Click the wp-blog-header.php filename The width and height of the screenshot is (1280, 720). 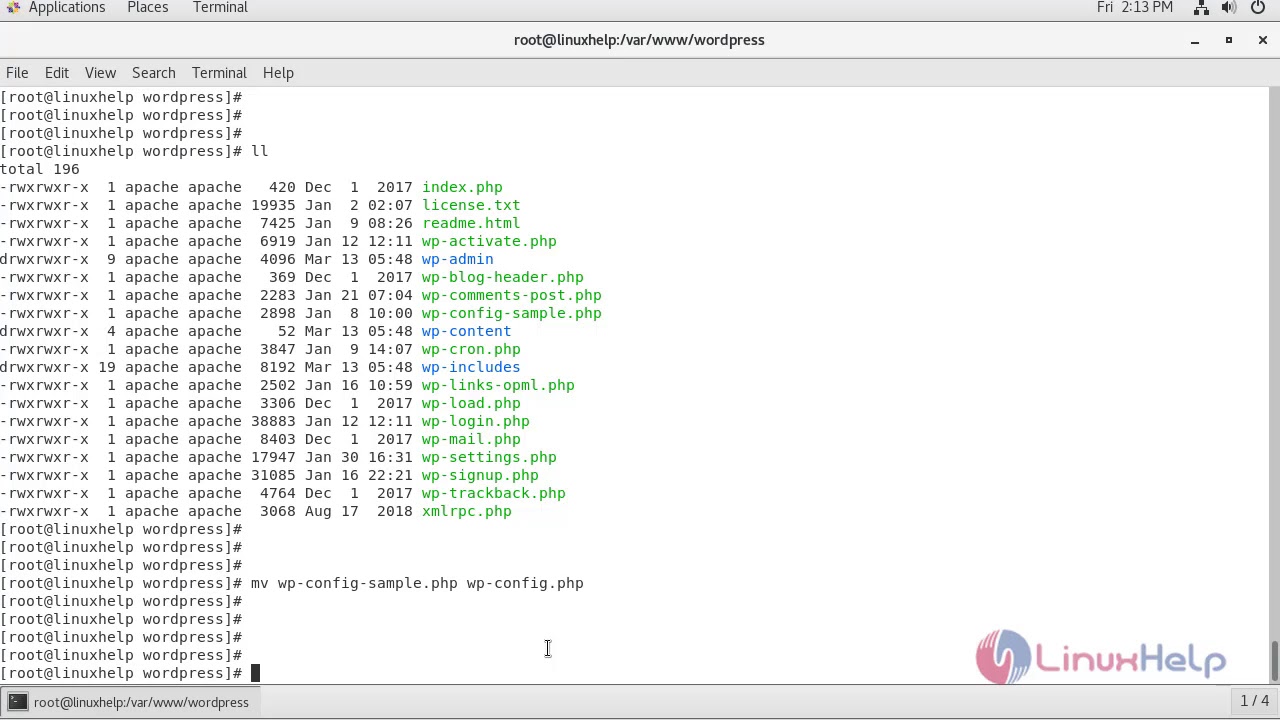pyautogui.click(x=502, y=277)
